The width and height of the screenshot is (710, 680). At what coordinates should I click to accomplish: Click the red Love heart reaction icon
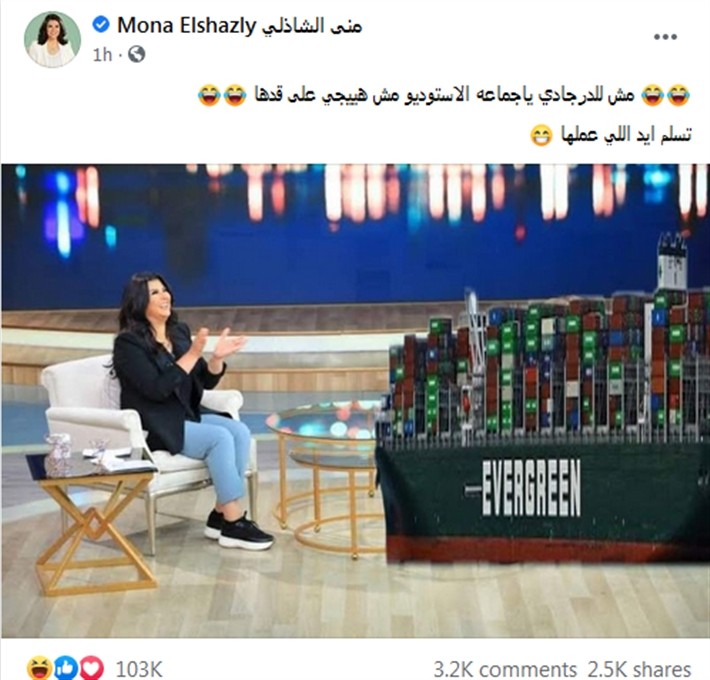tap(92, 668)
